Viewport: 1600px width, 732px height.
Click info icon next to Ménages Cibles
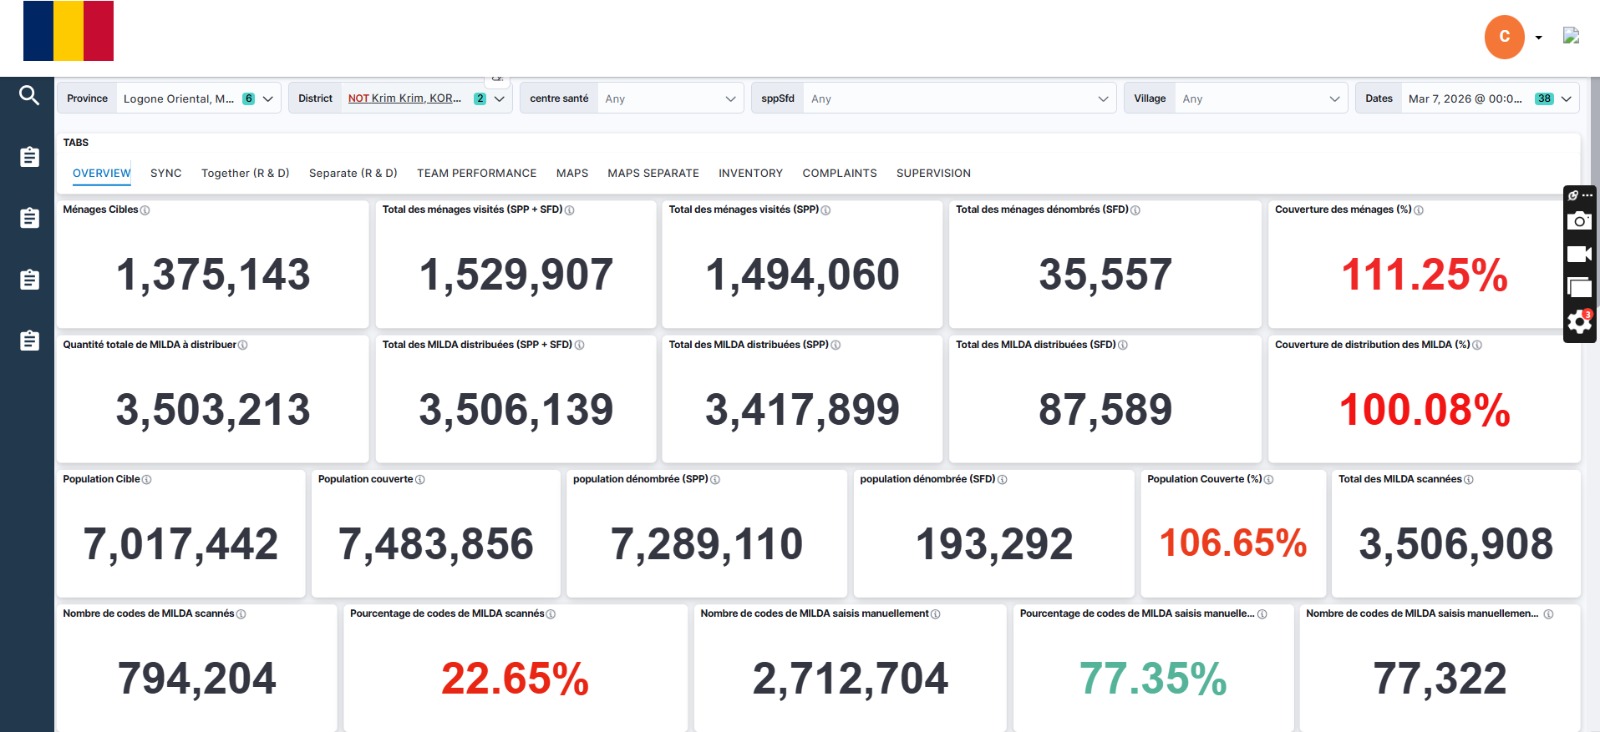coord(146,211)
